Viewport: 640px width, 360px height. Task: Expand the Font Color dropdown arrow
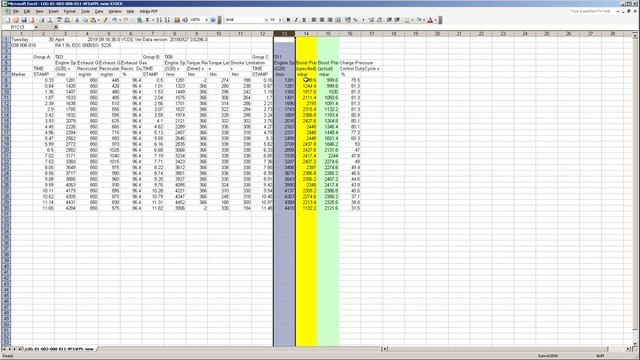(436, 20)
